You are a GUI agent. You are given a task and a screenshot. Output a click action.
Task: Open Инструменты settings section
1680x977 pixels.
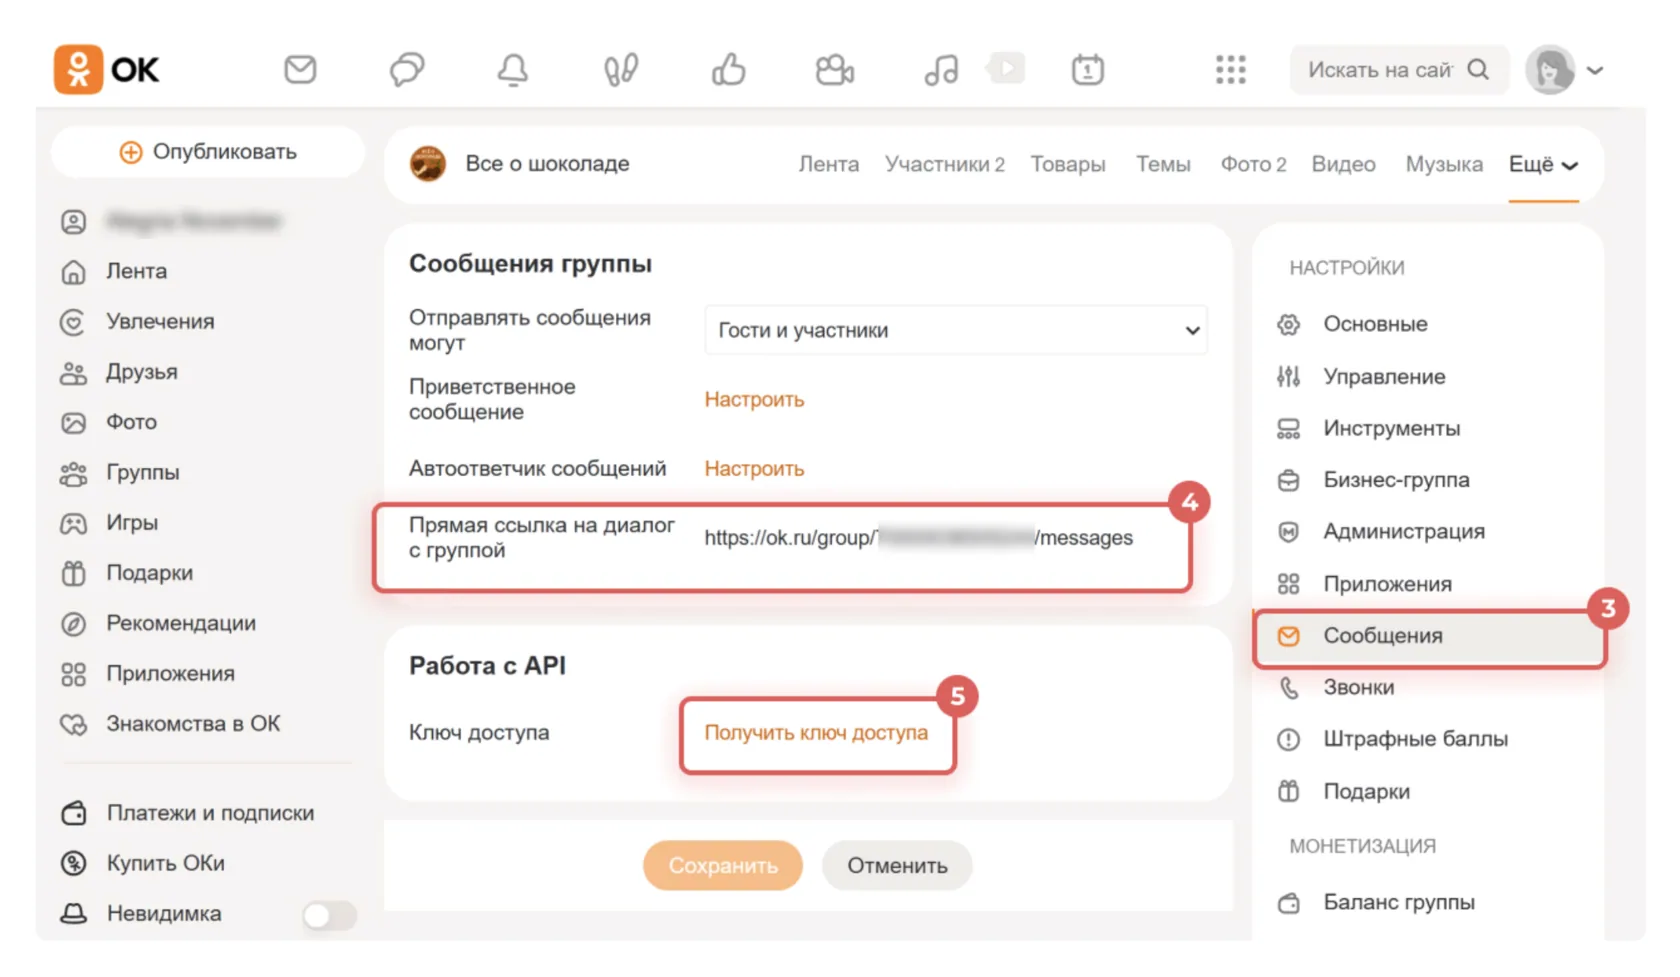tap(1391, 429)
